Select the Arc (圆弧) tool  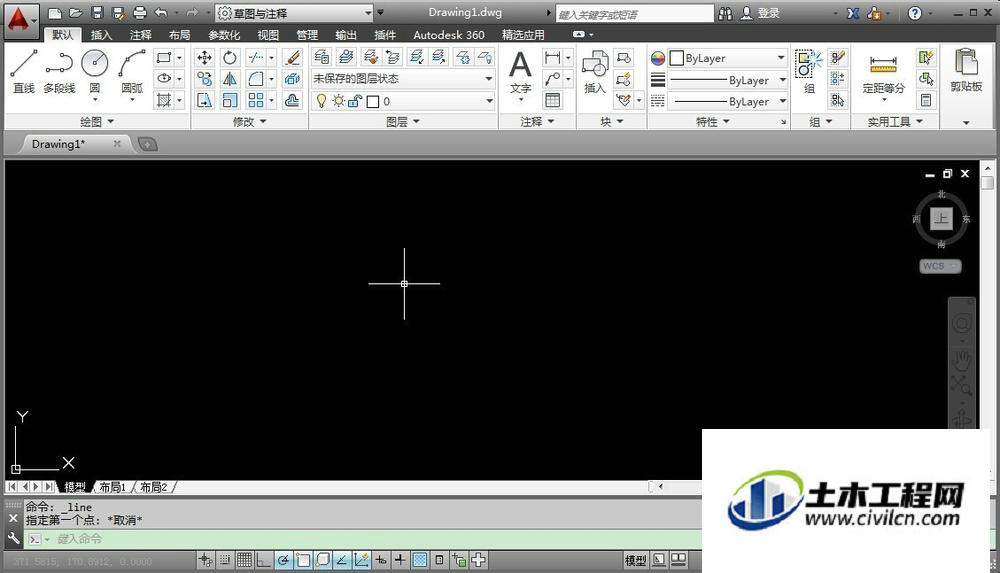coord(132,72)
